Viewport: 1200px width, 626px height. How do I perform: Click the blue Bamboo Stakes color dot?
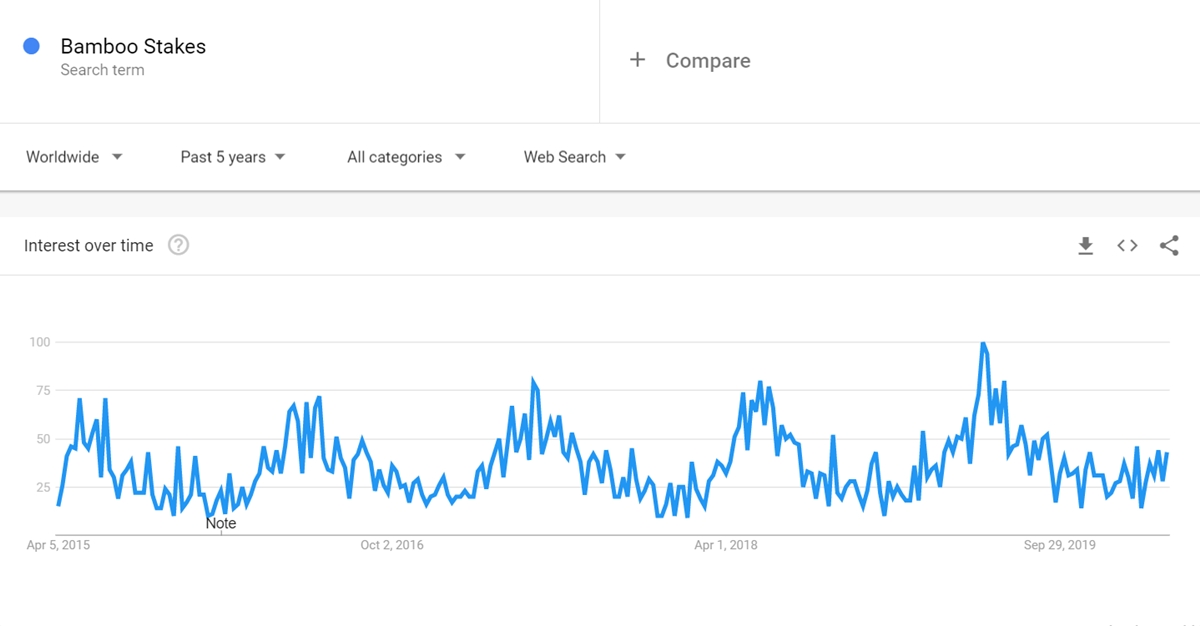coord(31,46)
